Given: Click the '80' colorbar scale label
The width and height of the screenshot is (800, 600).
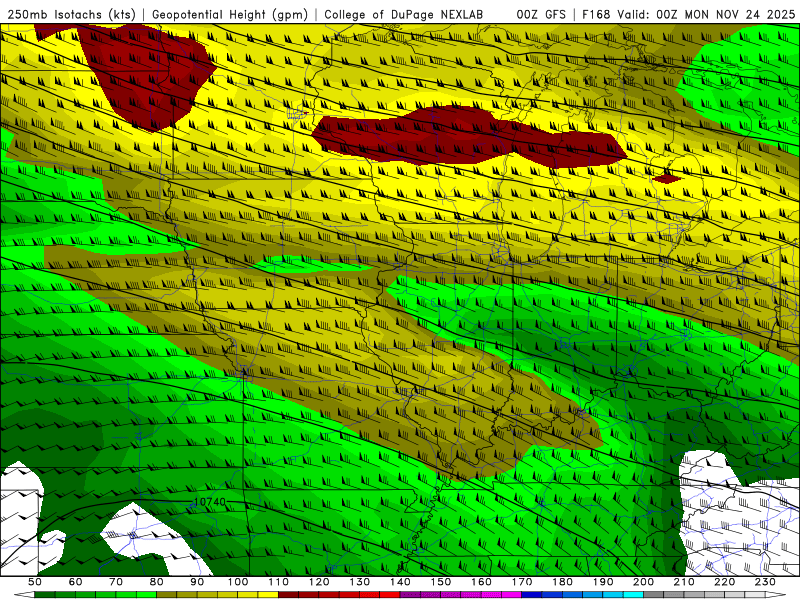Looking at the screenshot, I should [x=156, y=582].
